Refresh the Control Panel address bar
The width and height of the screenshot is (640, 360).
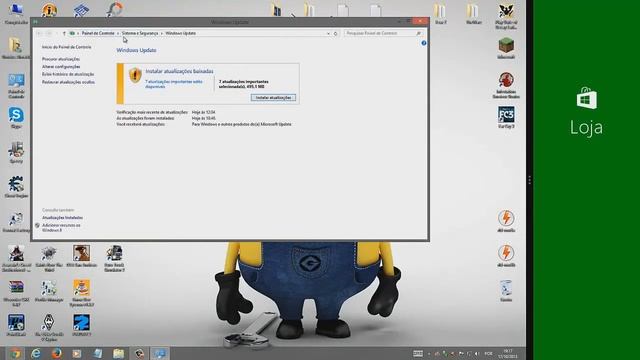click(336, 33)
